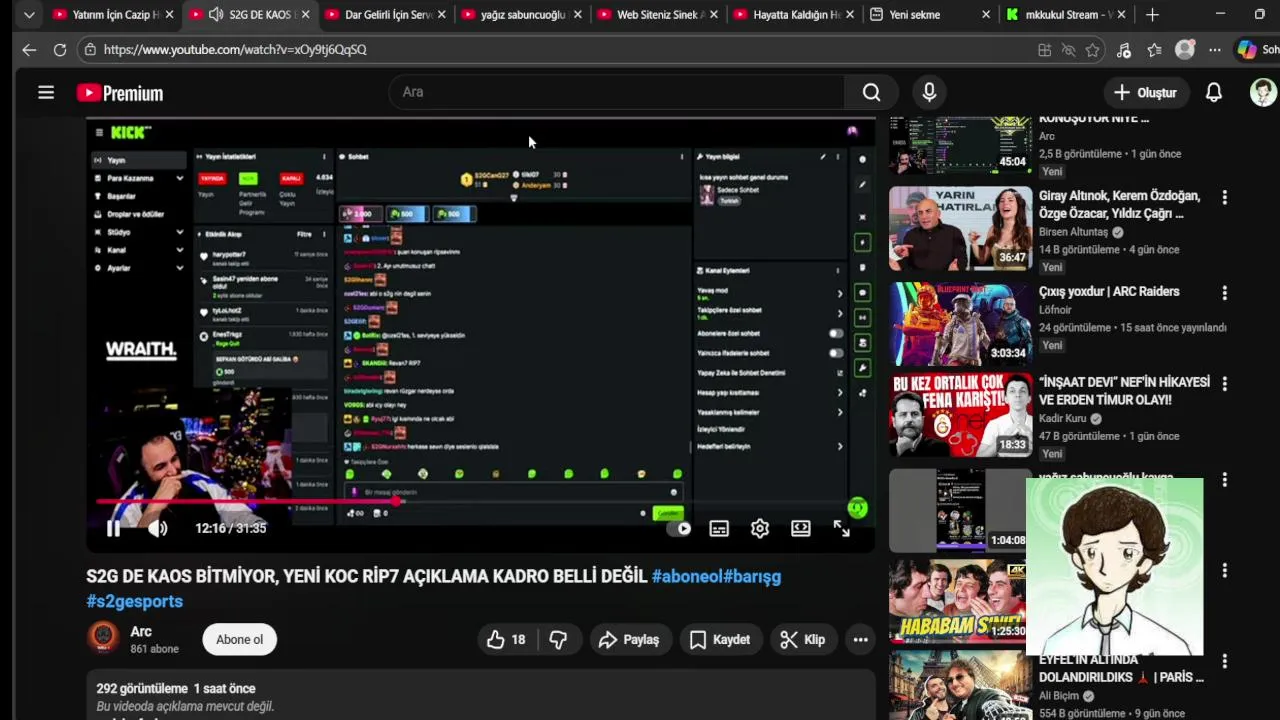Open the 1:04:08 video thumbnail
The height and width of the screenshot is (720, 1280).
point(960,510)
